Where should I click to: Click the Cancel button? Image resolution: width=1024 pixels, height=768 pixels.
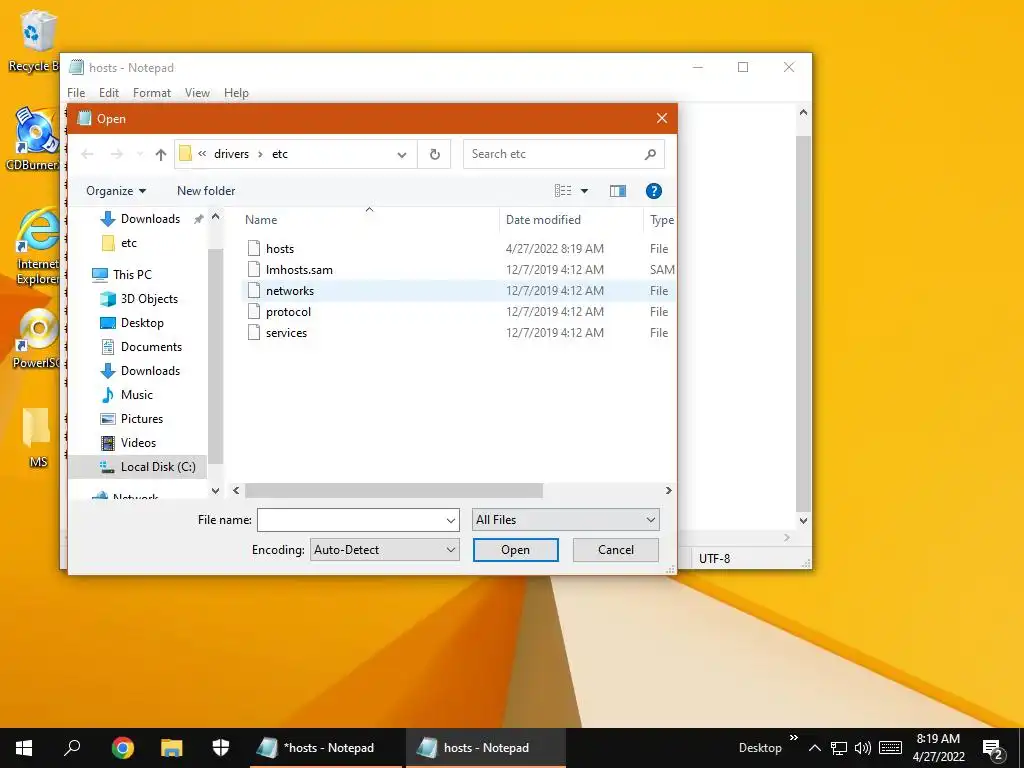click(x=615, y=550)
